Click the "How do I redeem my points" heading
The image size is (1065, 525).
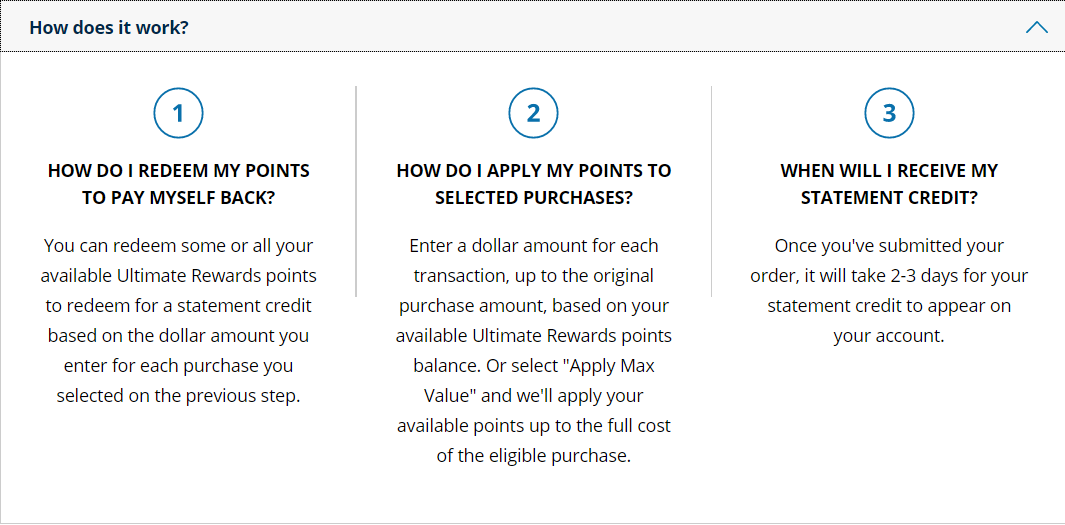tap(179, 184)
